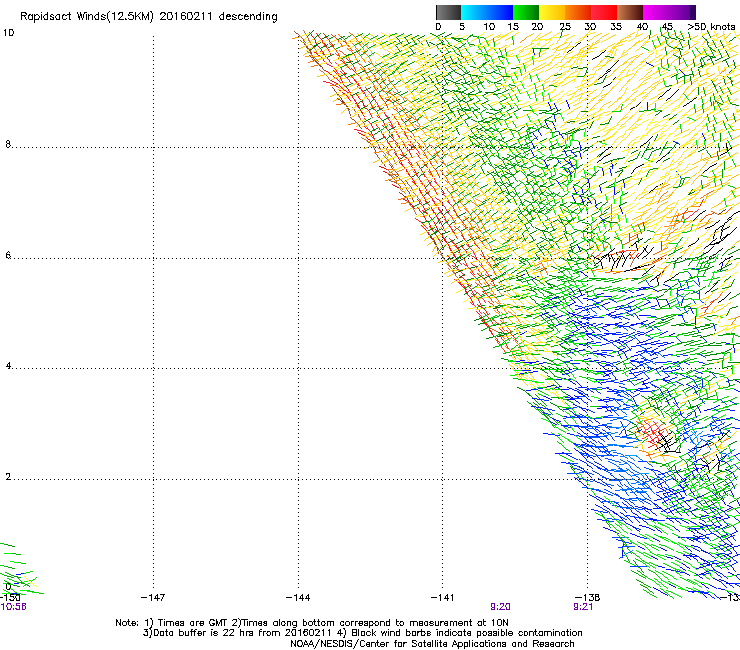Click the '30' speed label under color bar
740x650 pixels.
590,27
